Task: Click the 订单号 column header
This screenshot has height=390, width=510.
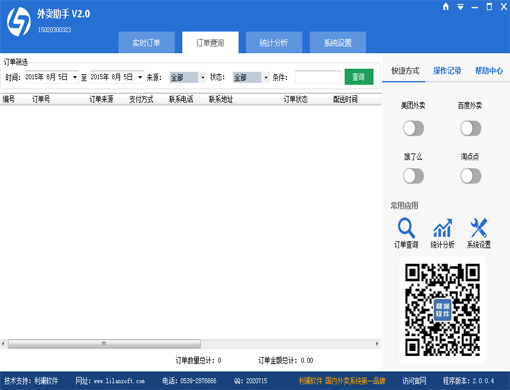Action: click(41, 99)
